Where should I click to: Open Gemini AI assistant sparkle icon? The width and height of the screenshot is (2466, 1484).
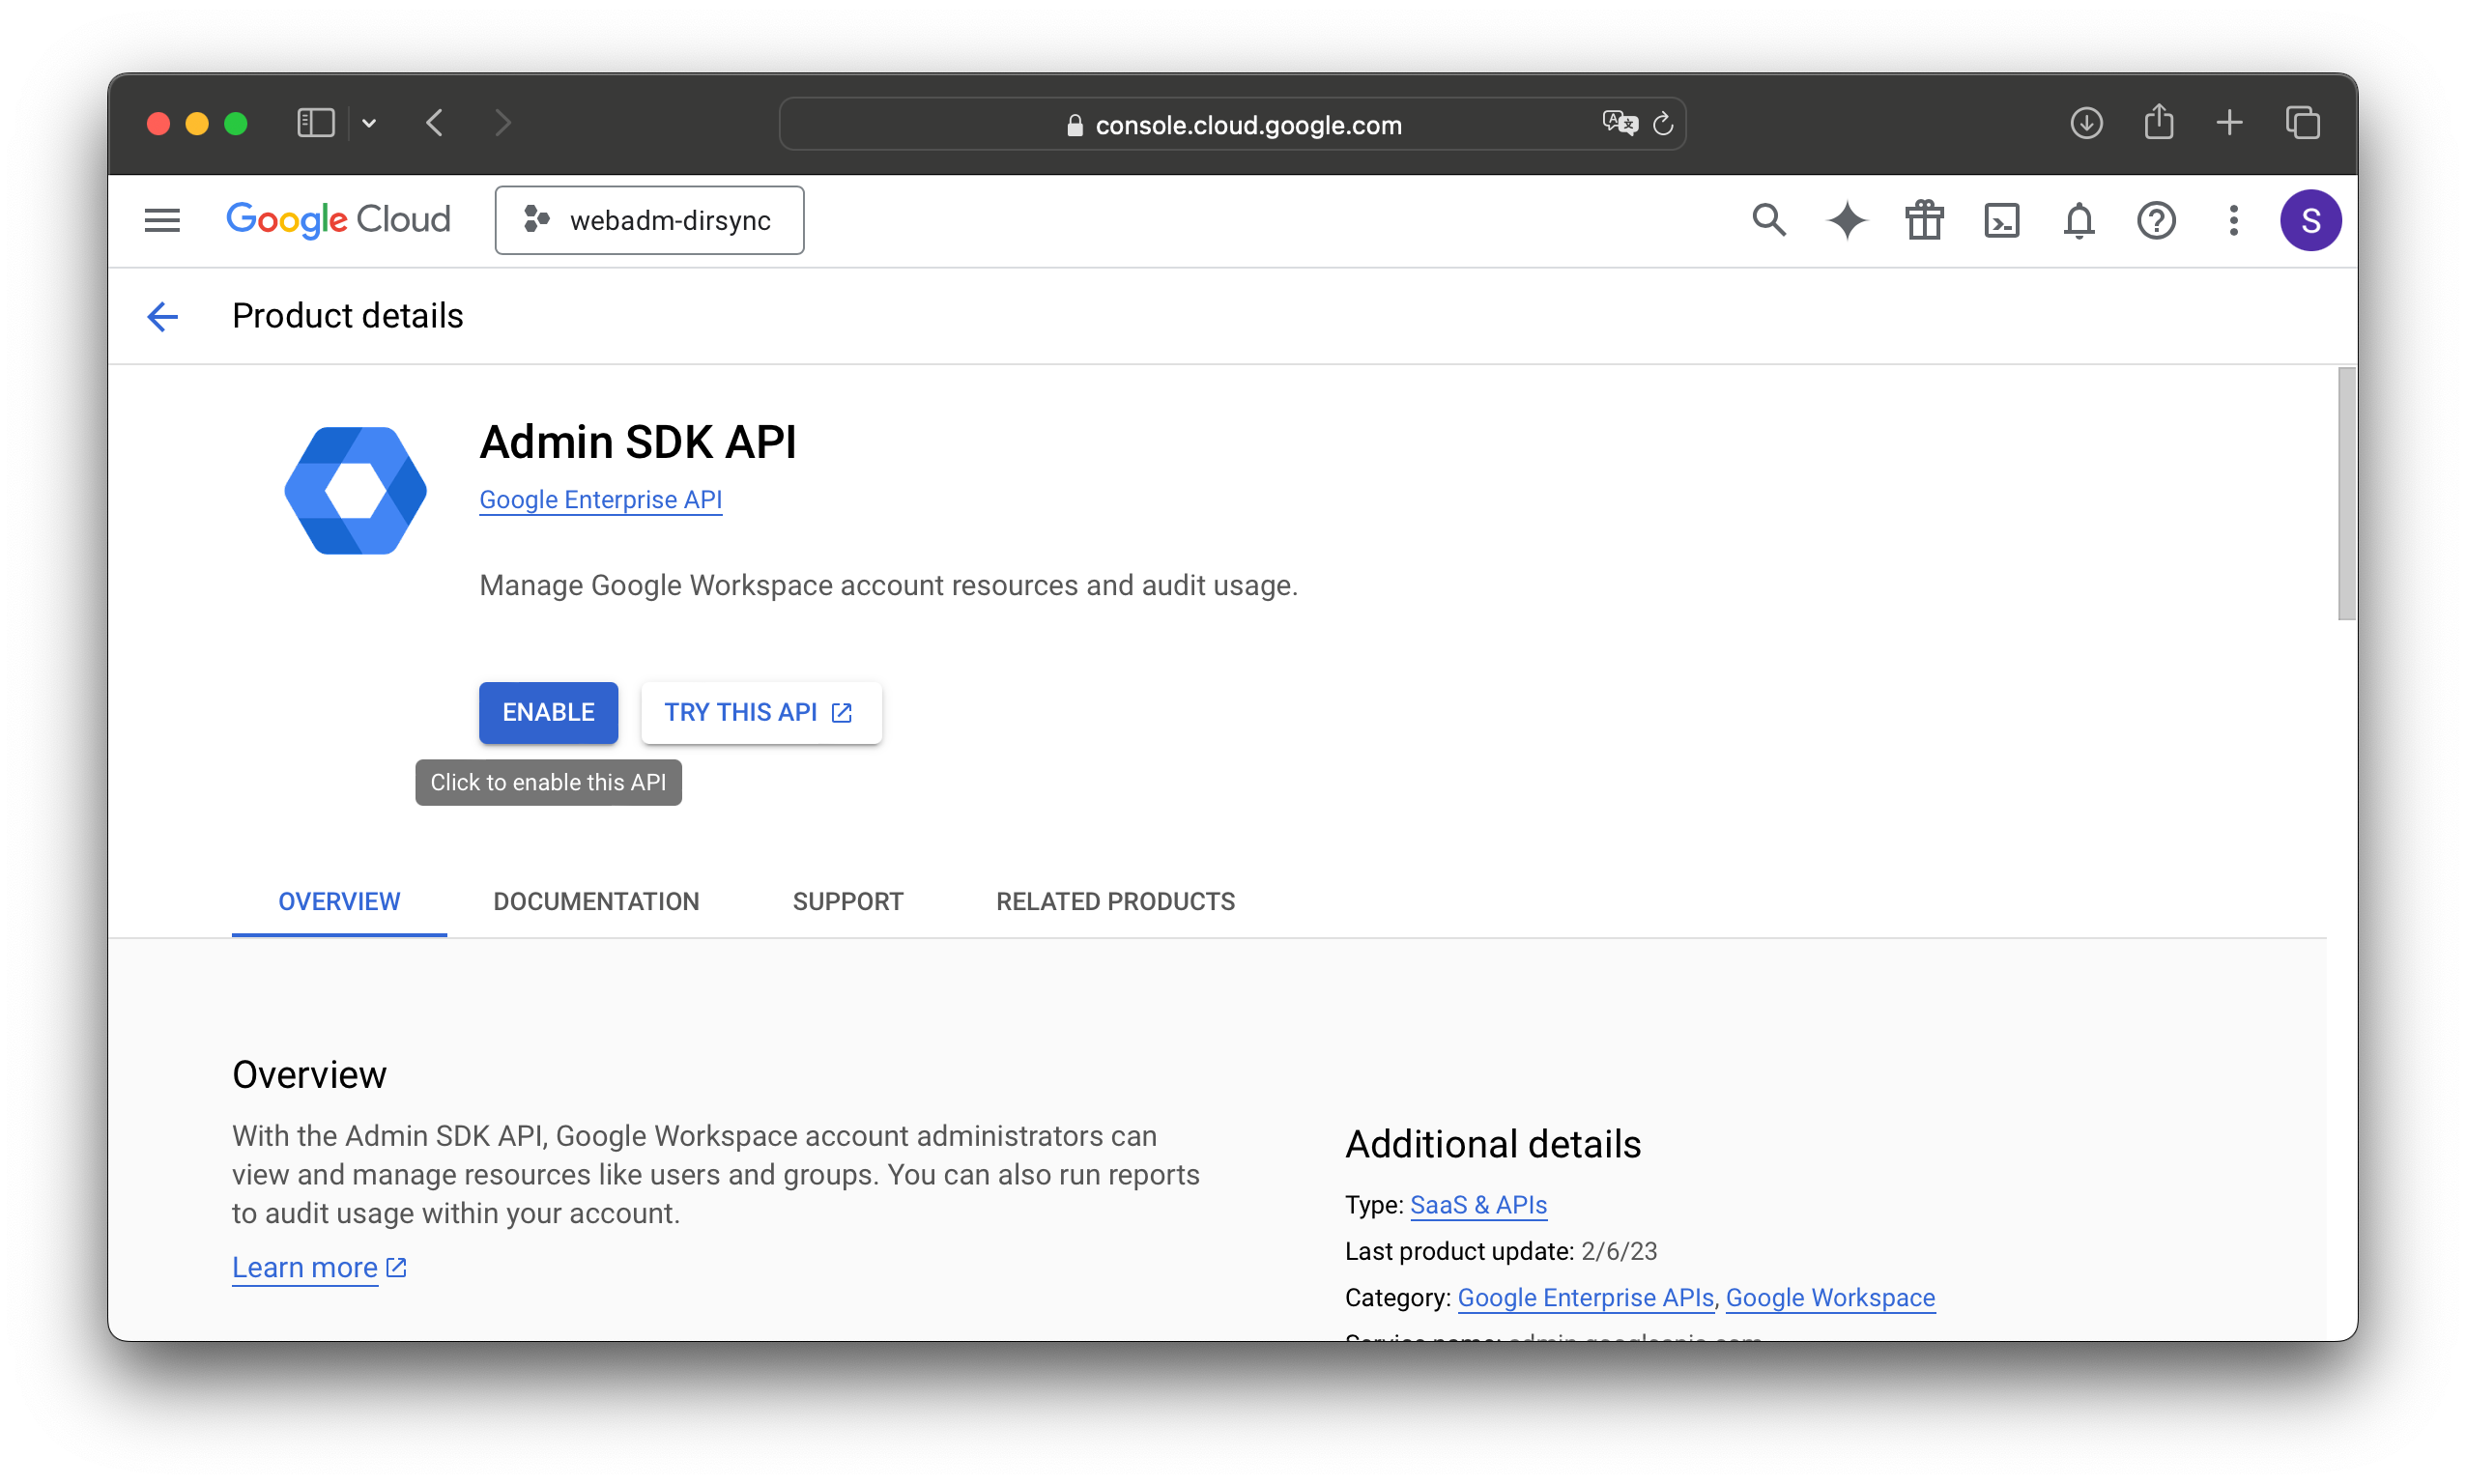pyautogui.click(x=1846, y=220)
